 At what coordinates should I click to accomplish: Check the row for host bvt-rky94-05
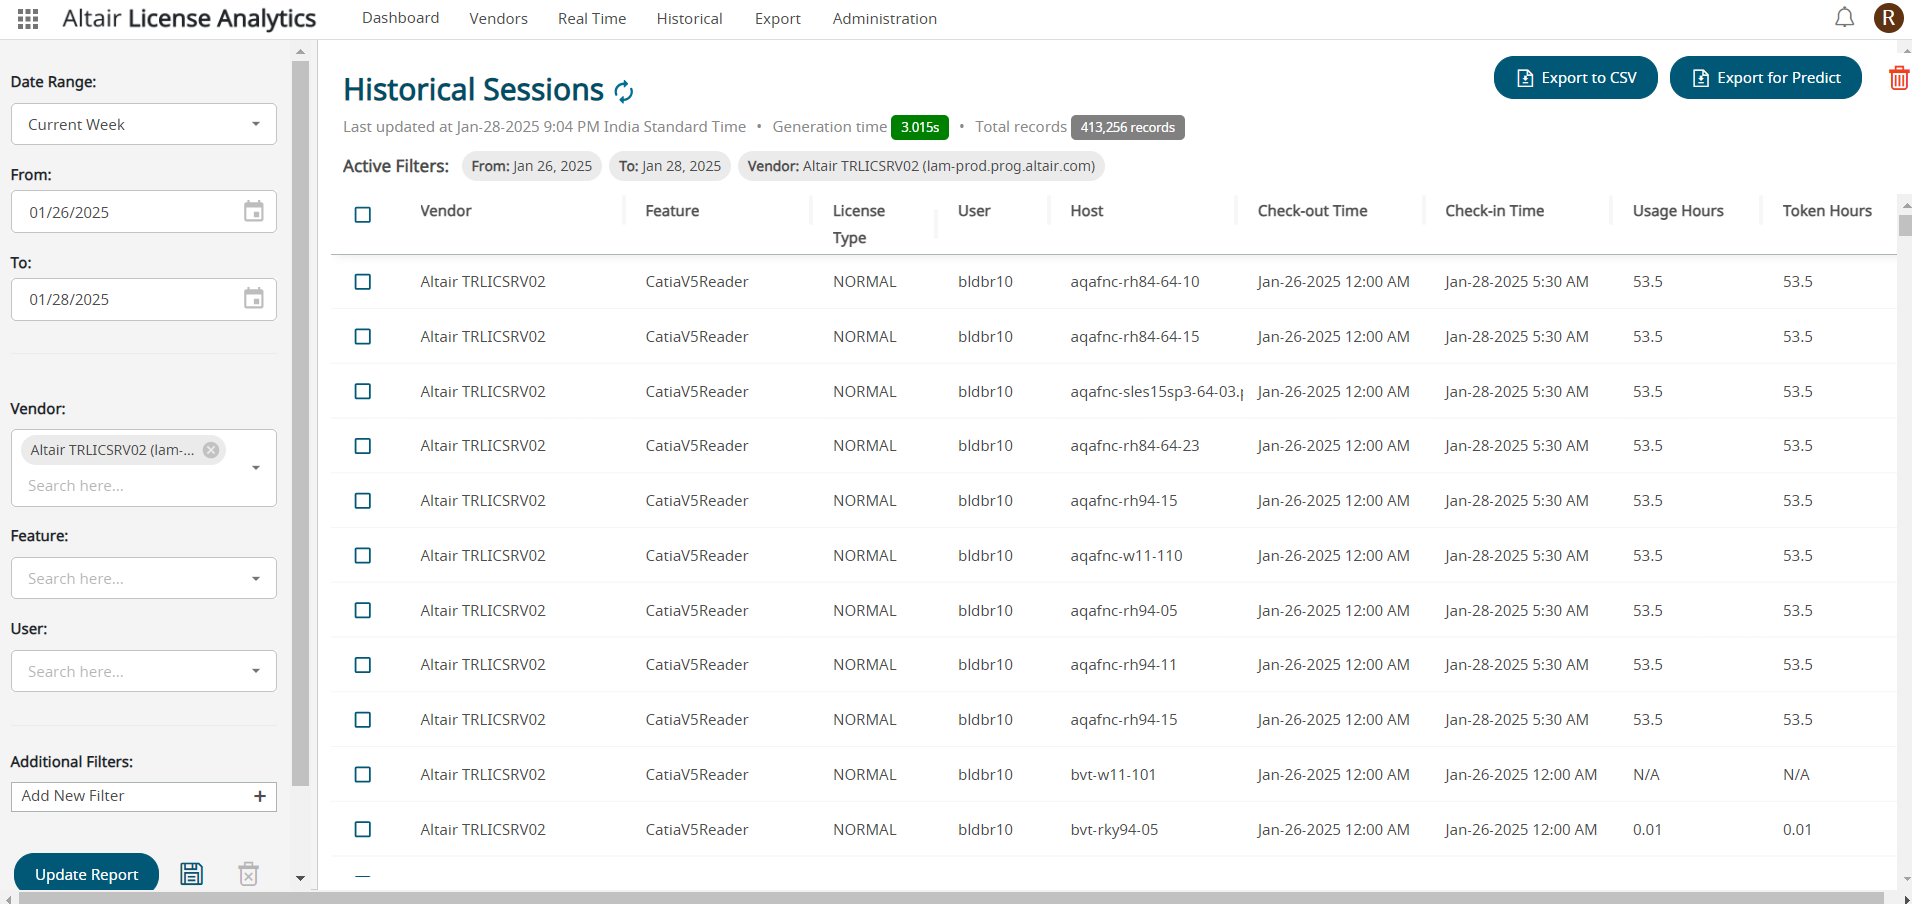point(363,830)
